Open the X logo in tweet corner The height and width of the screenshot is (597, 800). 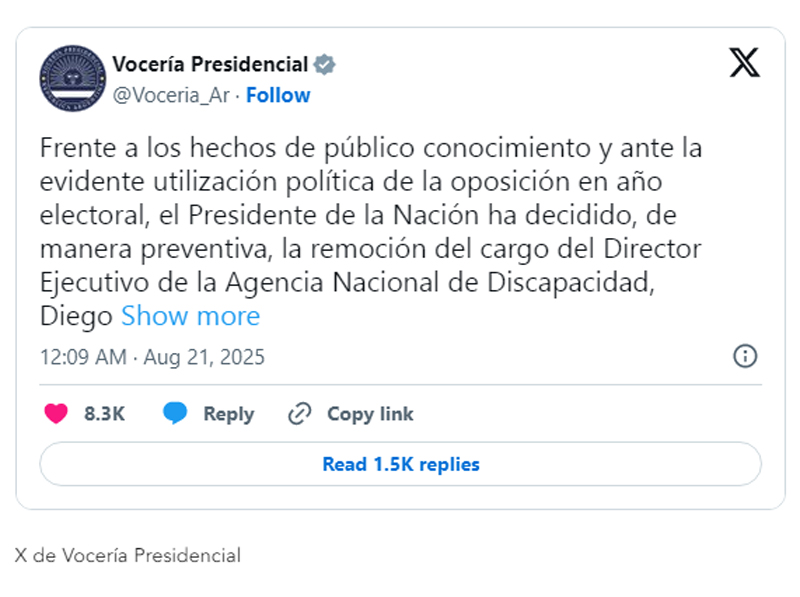click(x=744, y=62)
